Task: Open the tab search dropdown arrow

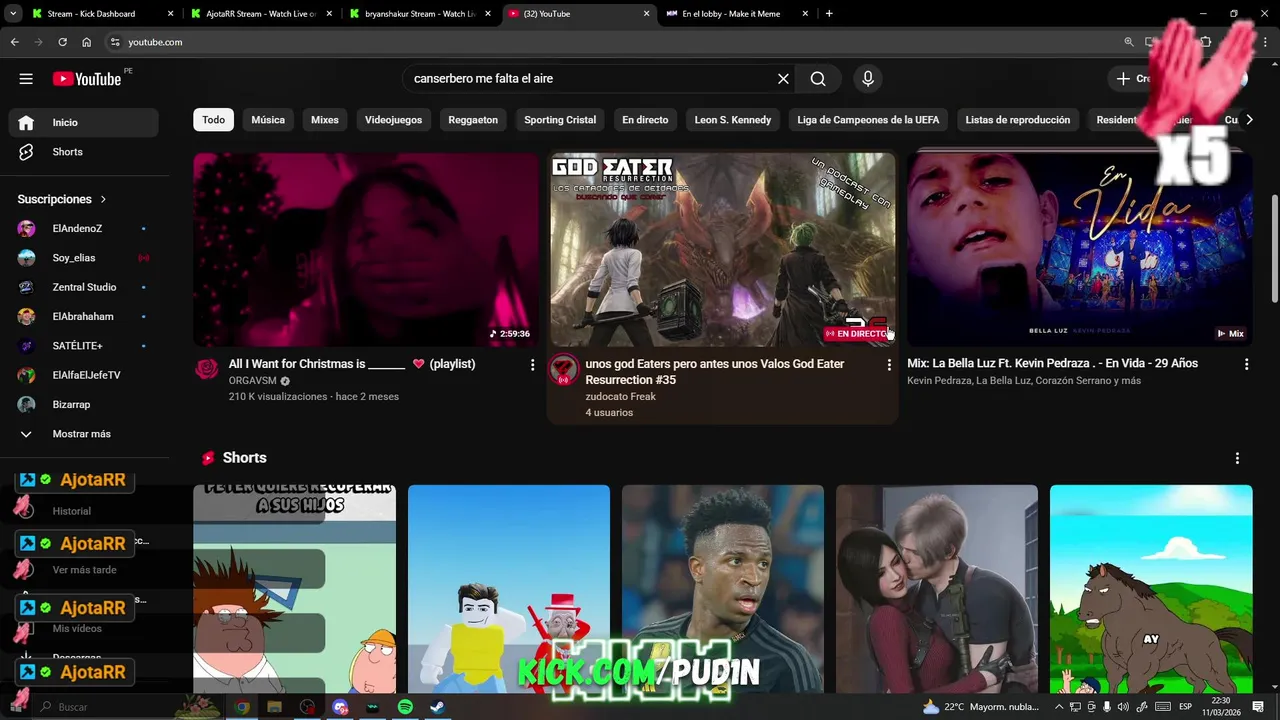Action: coord(13,14)
